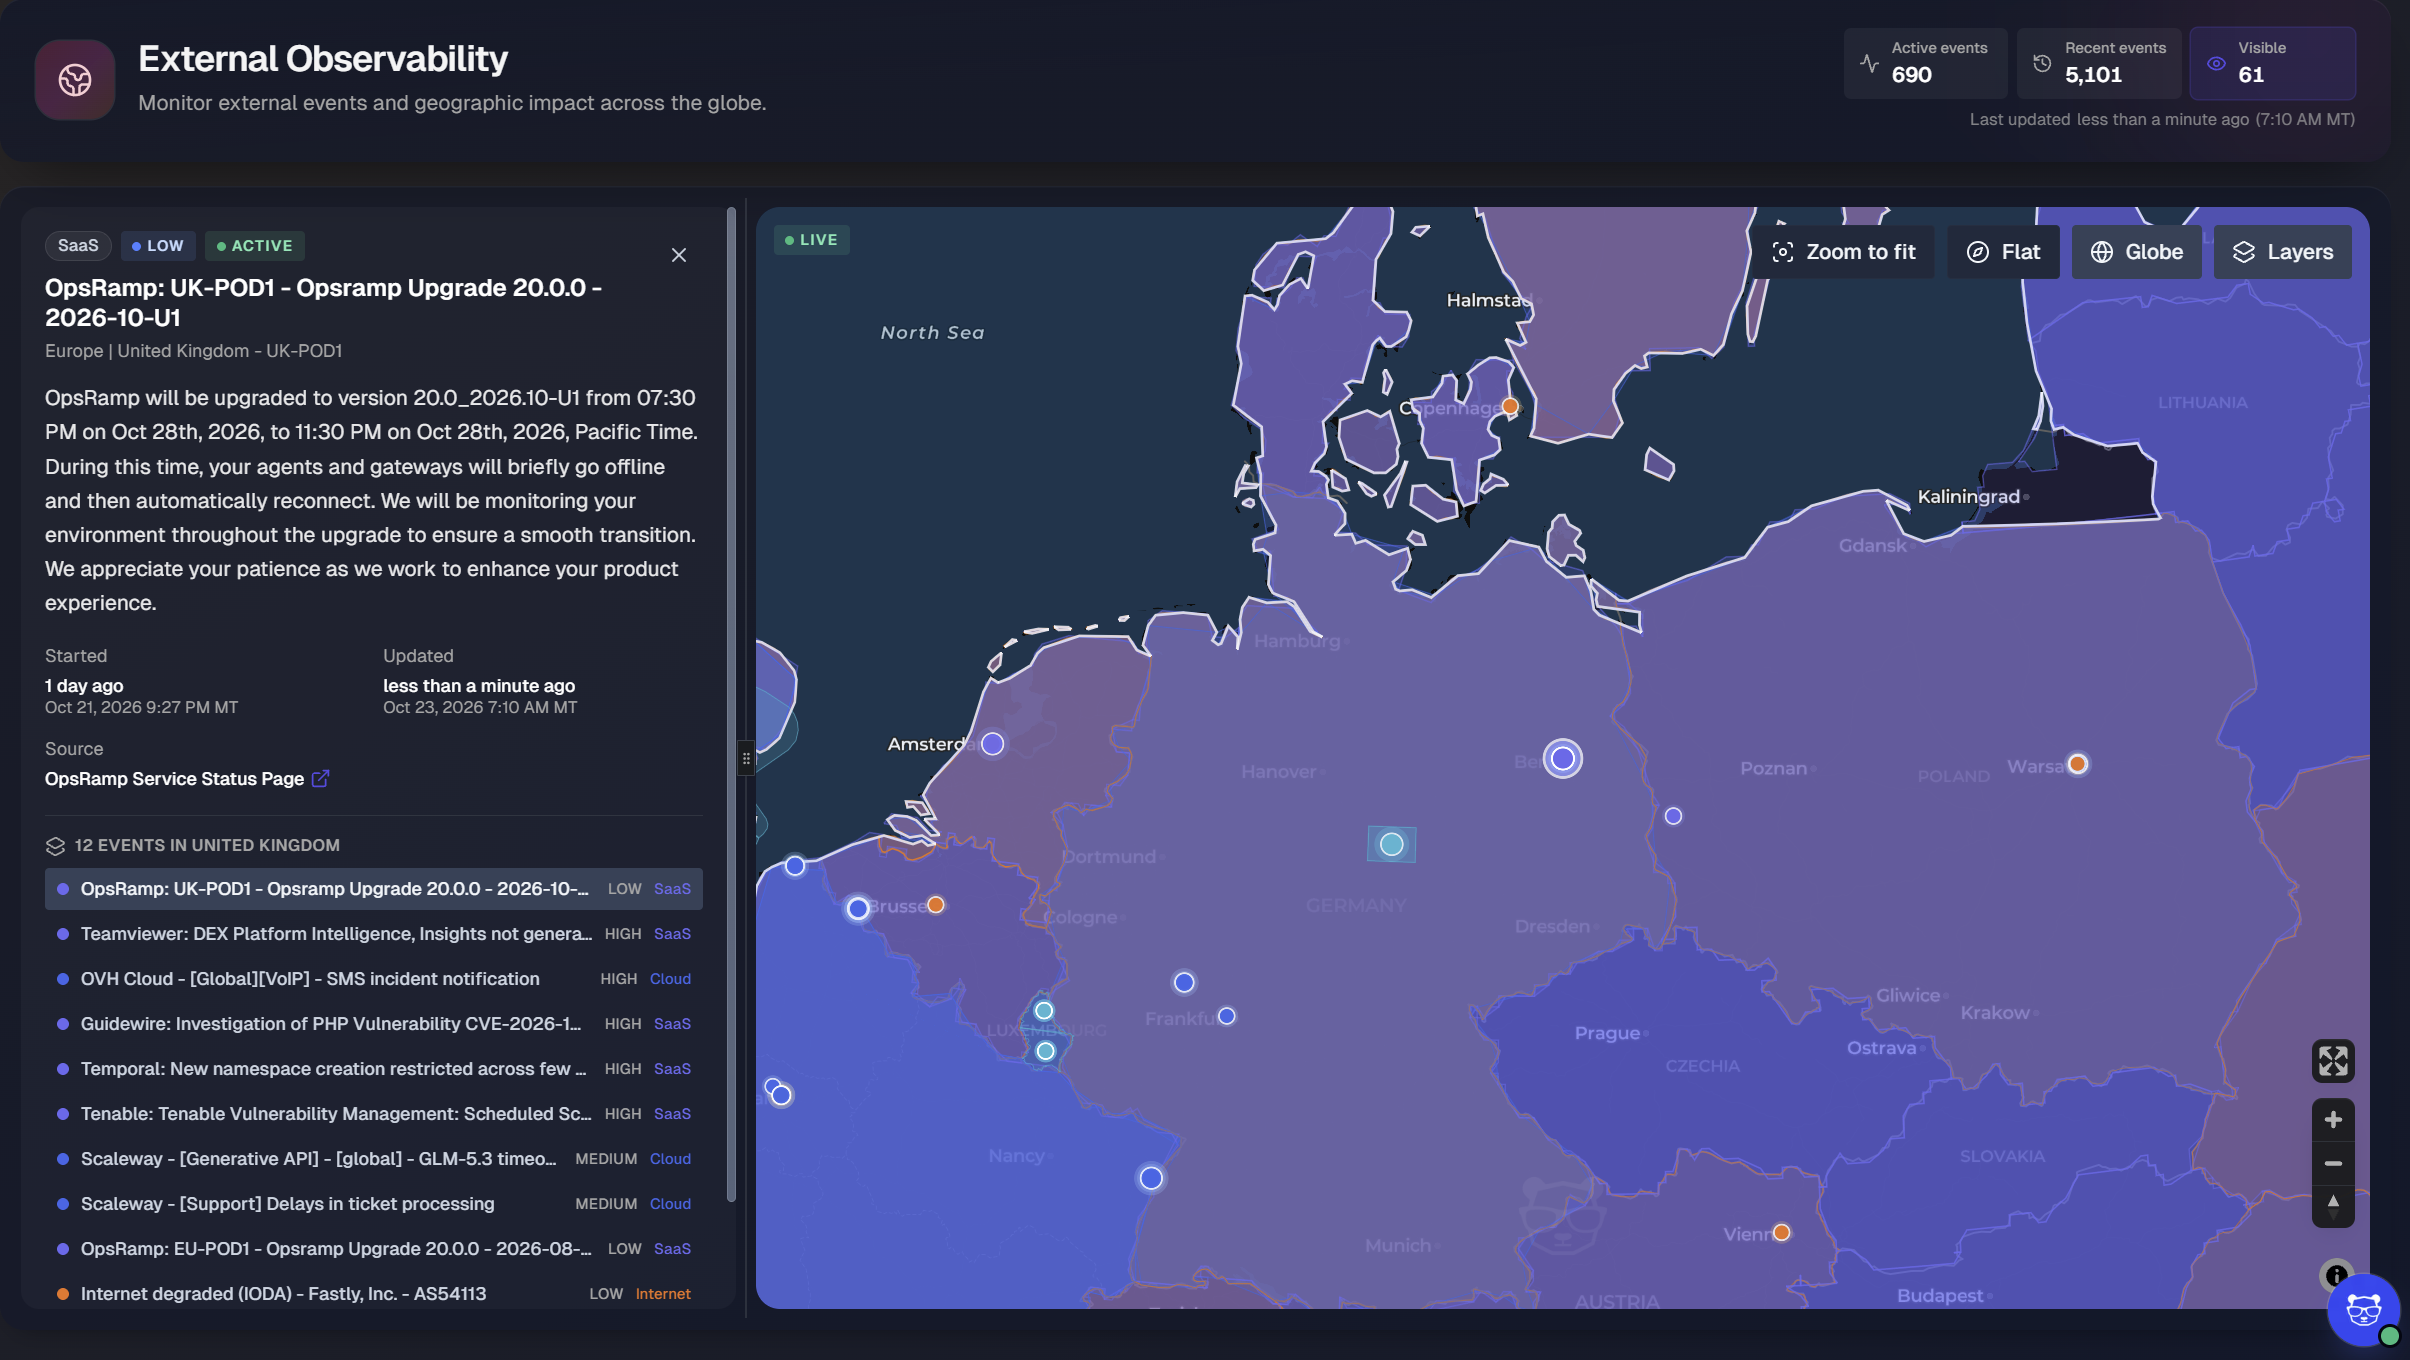Screen dimensions: 2410x1360
Task: Click the blue marker left of Brussels
Action: (x=857, y=909)
